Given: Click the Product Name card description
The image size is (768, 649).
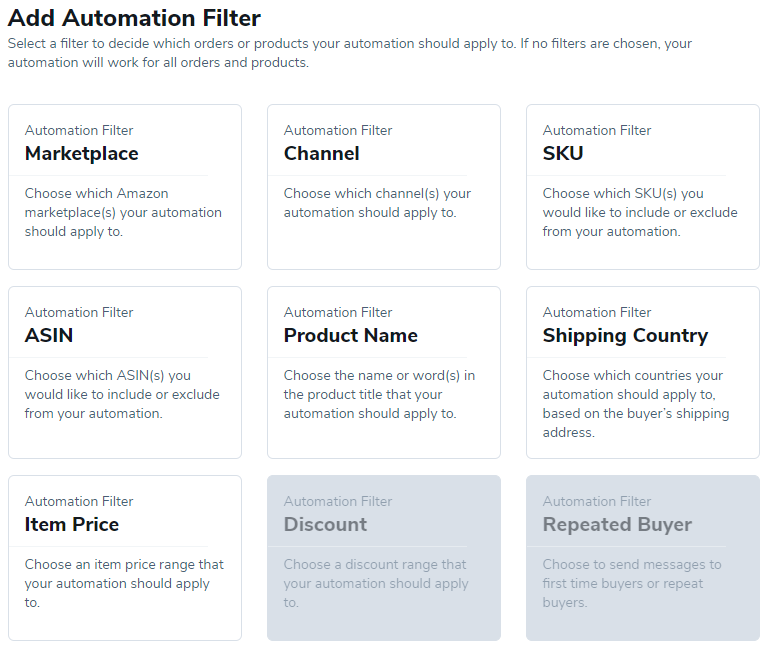Looking at the screenshot, I should click(x=379, y=394).
